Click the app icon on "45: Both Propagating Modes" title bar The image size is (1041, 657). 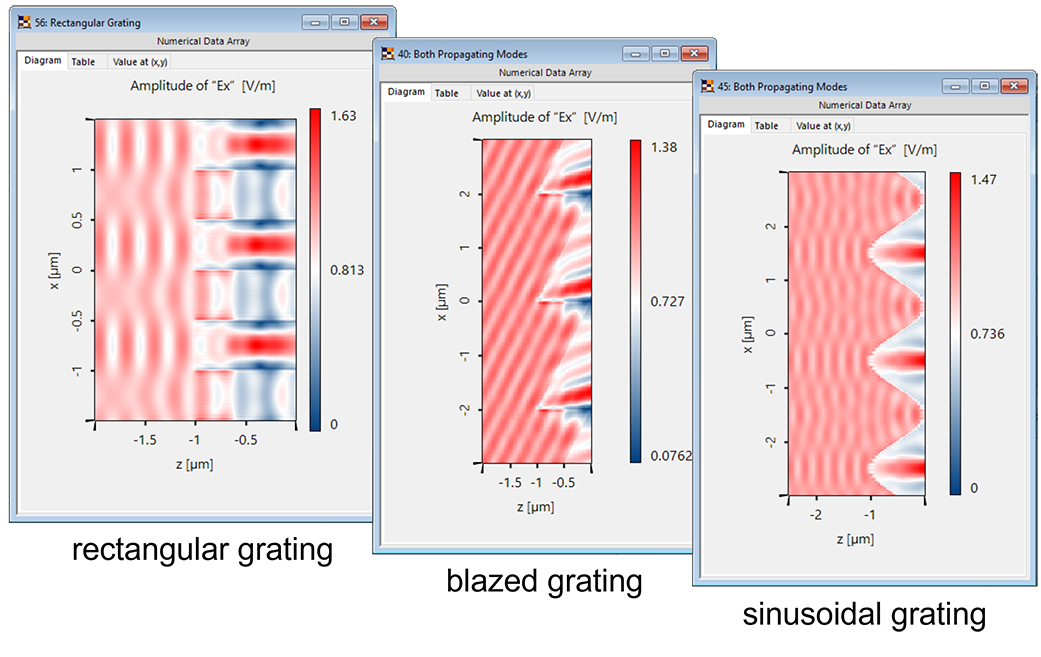tap(706, 86)
